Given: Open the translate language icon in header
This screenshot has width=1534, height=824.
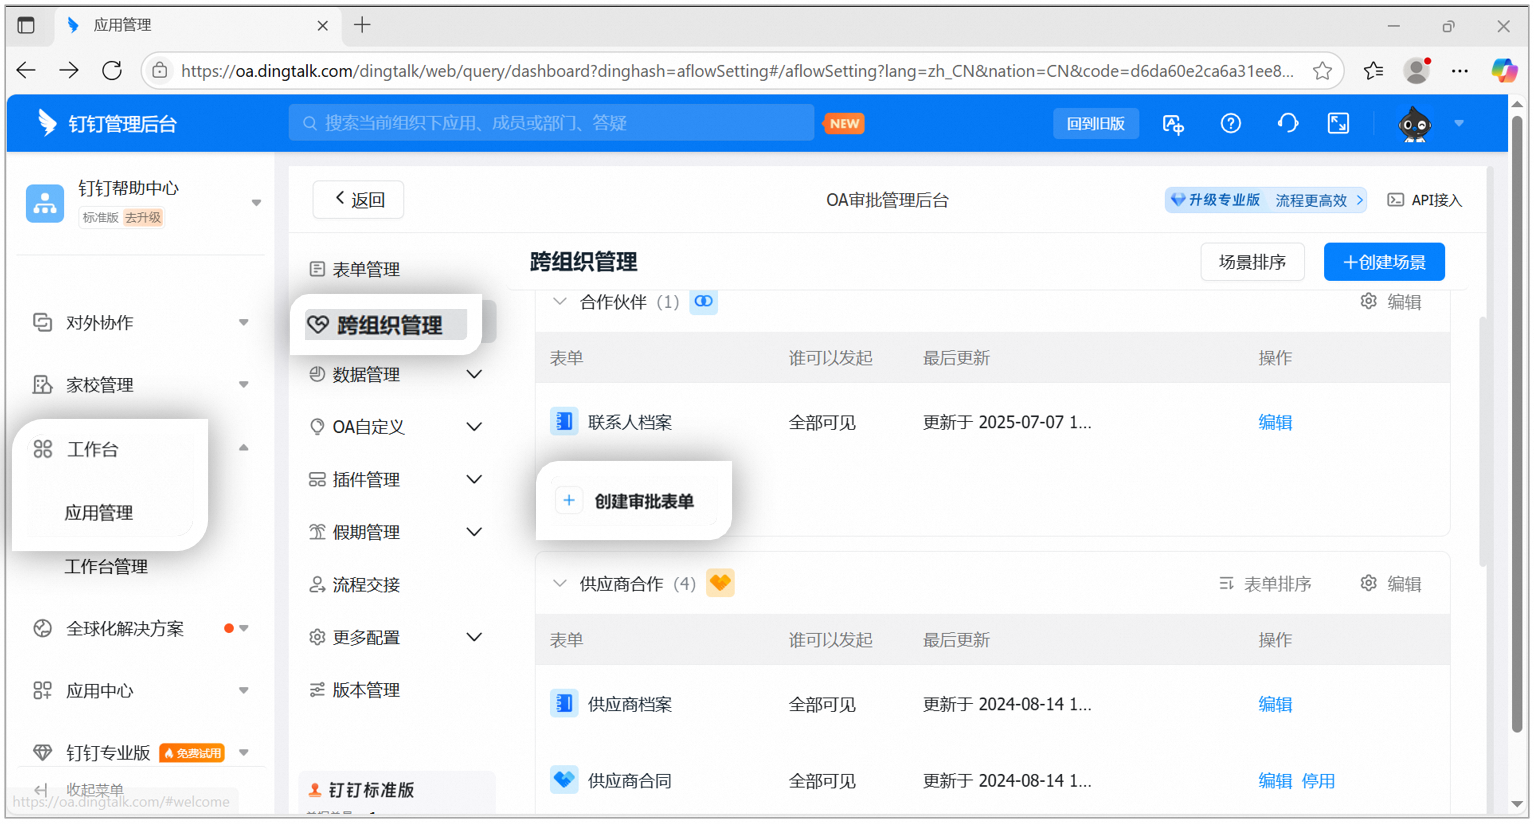Looking at the screenshot, I should point(1173,124).
